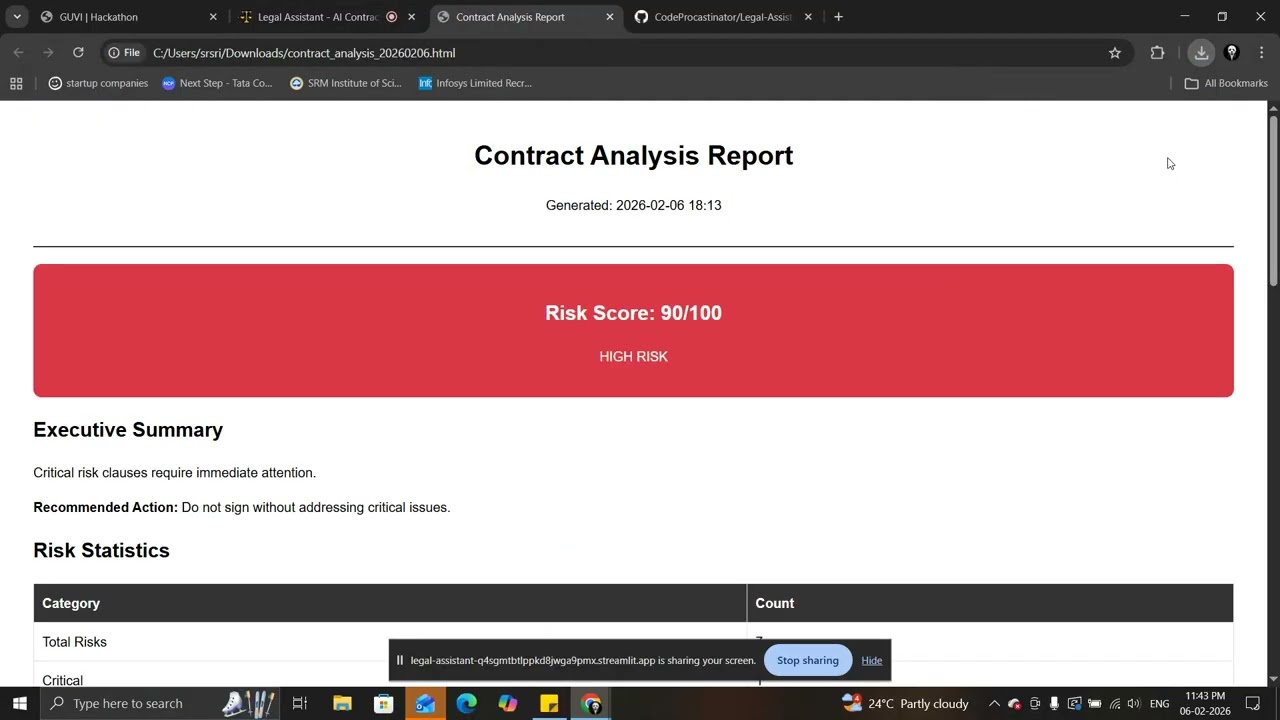Open the Chrome three-dot menu

click(x=1261, y=53)
